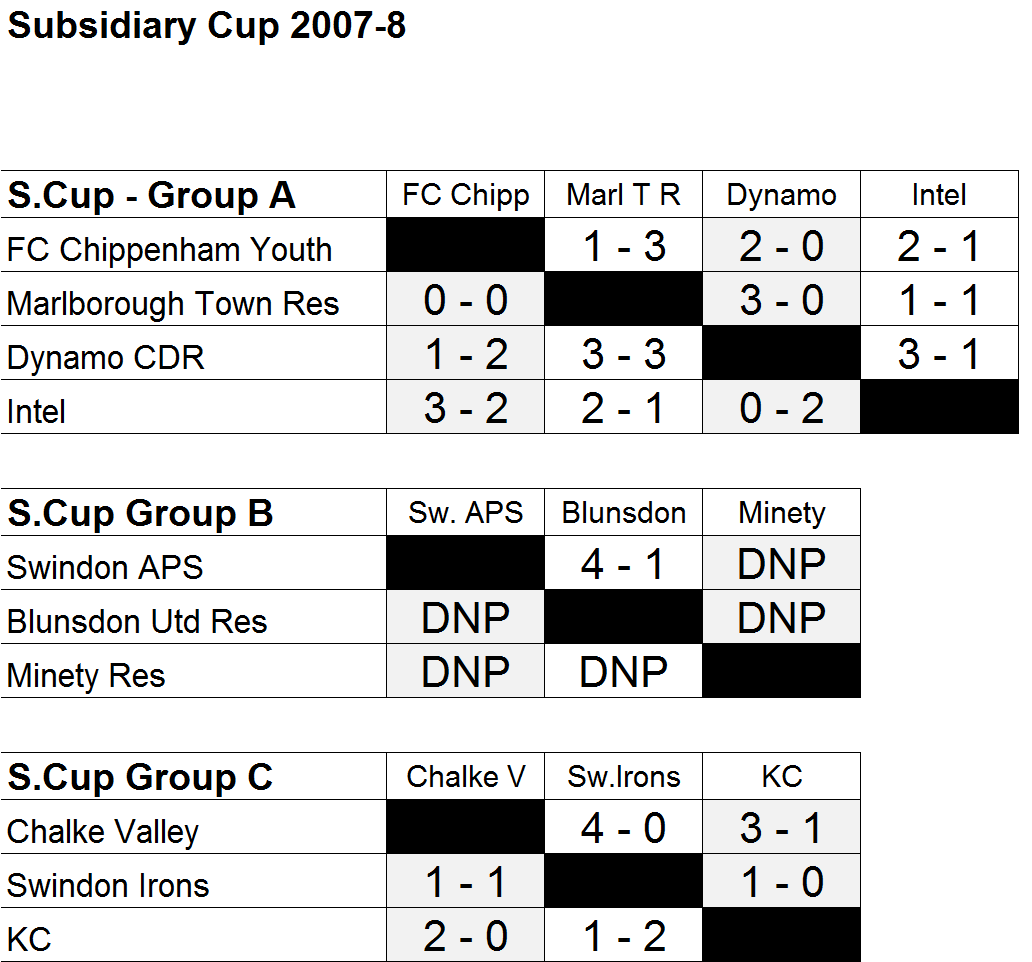Select the 4 - 0 score in Chalke Valley row
Screen dimensions: 1032x962
tap(623, 829)
